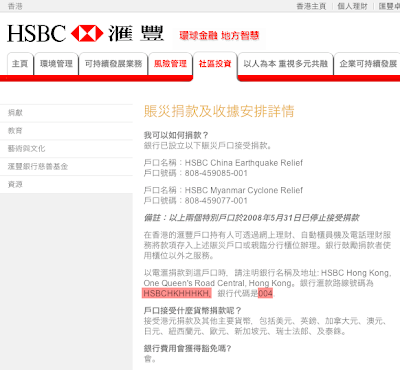This screenshot has height=370, width=400.
Task: Click the 滙豐 Chinese logo text
Action: 136,34
